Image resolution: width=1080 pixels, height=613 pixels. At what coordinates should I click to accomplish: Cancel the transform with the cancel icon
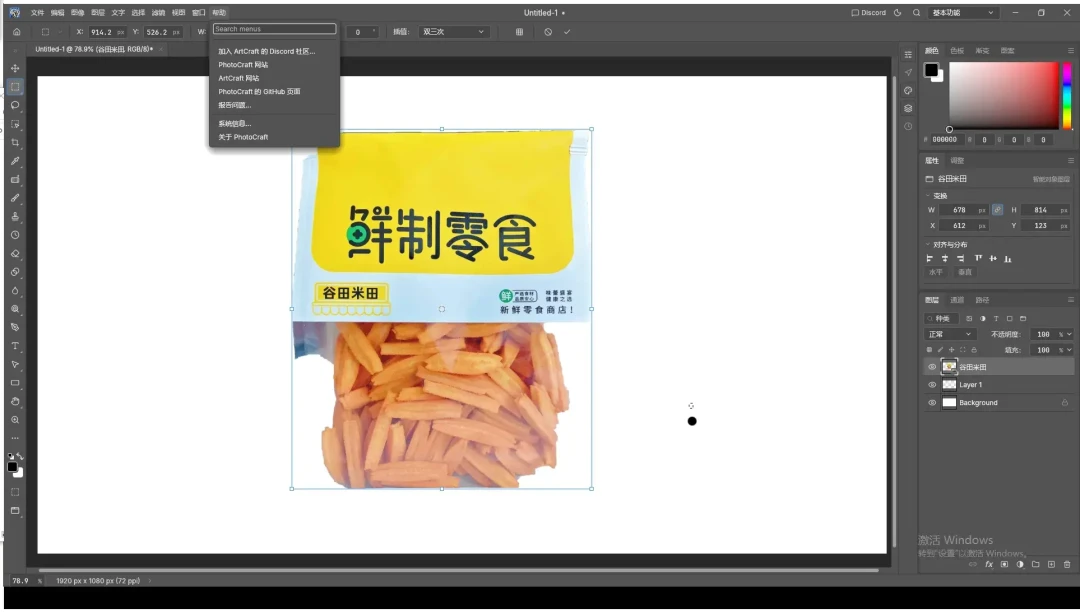click(x=548, y=32)
